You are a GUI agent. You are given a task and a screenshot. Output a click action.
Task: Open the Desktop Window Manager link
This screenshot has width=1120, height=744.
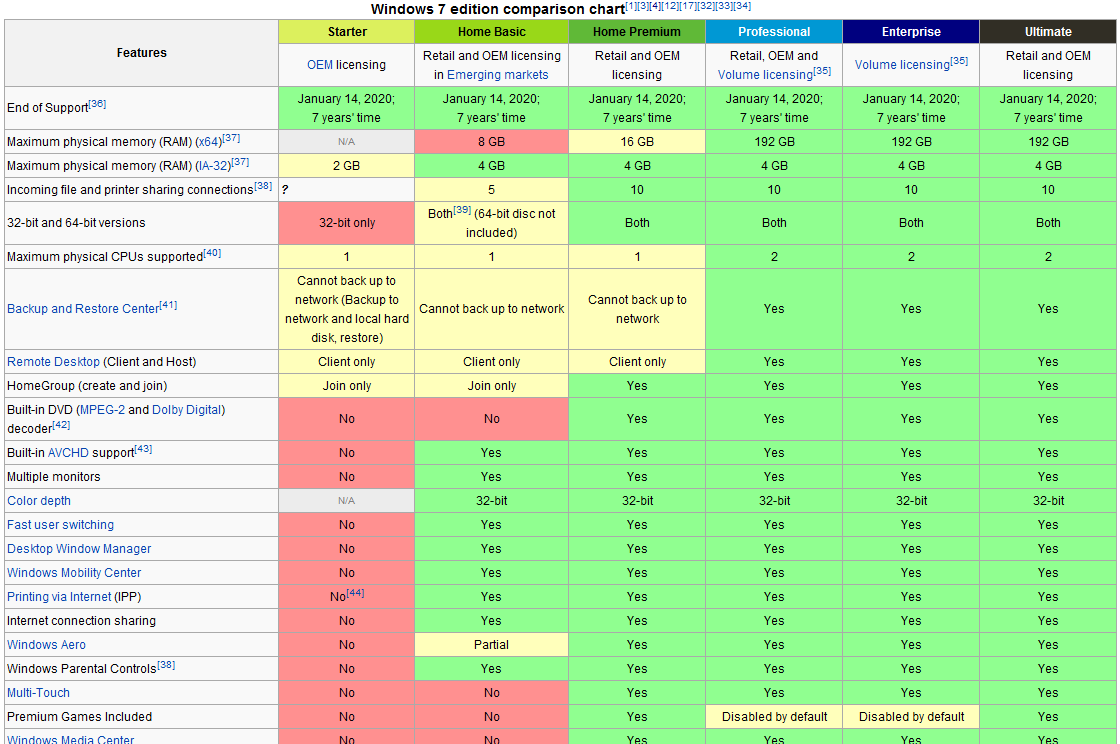(x=79, y=549)
